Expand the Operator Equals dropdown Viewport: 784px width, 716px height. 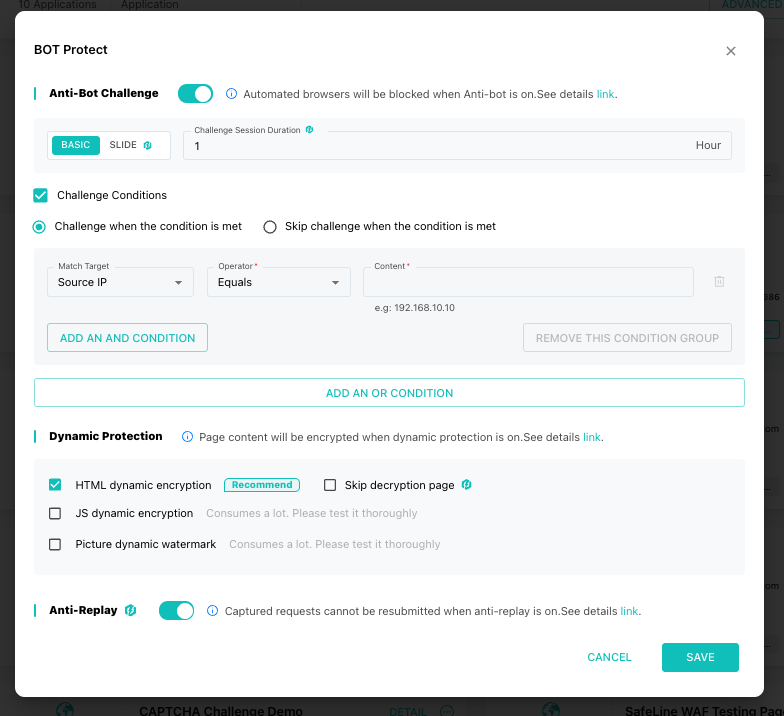point(279,282)
